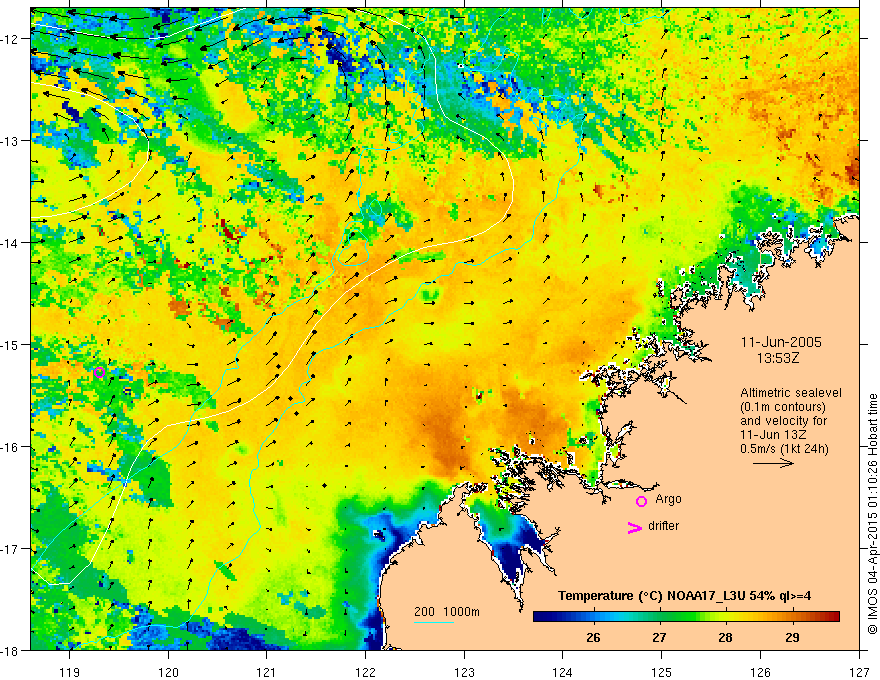This screenshot has height=680, width=880.
Task: Click the 'Temperature (°C) NOAA17_L3U 54% ql>=4' title
Action: [684, 596]
